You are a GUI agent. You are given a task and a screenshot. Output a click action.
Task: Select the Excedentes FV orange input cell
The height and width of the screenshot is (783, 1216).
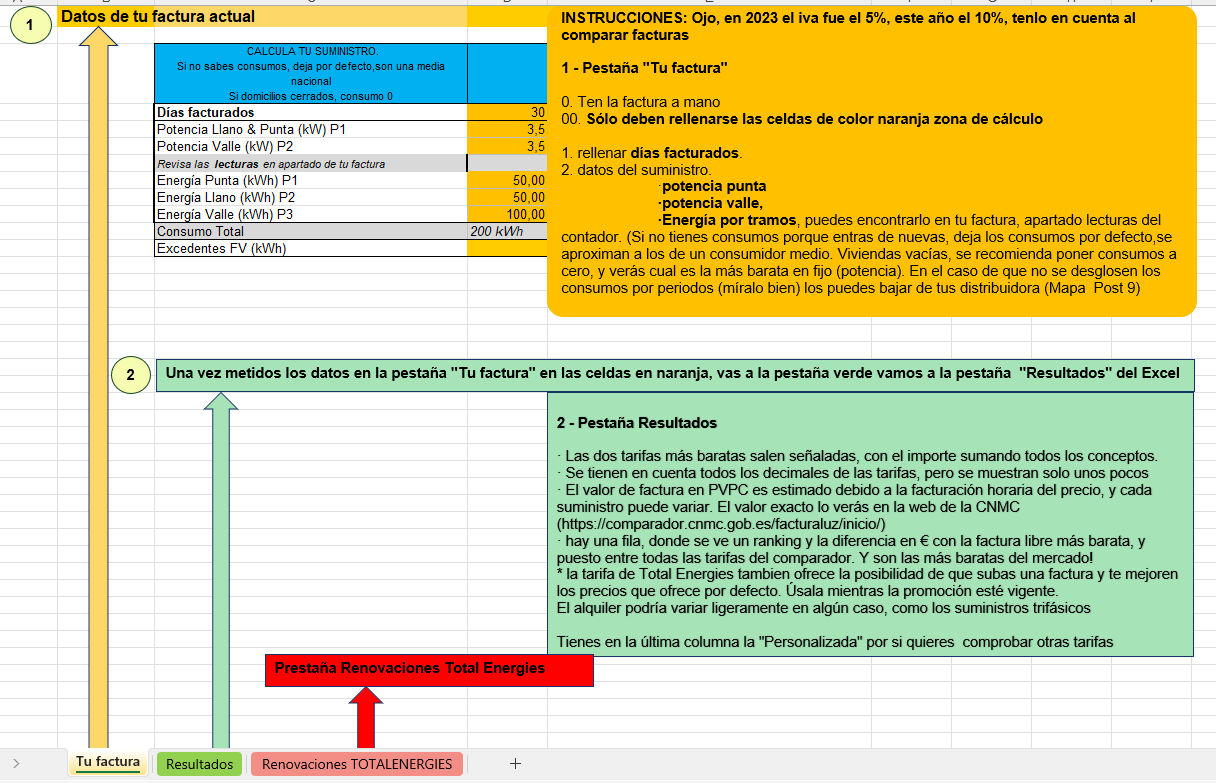click(507, 248)
